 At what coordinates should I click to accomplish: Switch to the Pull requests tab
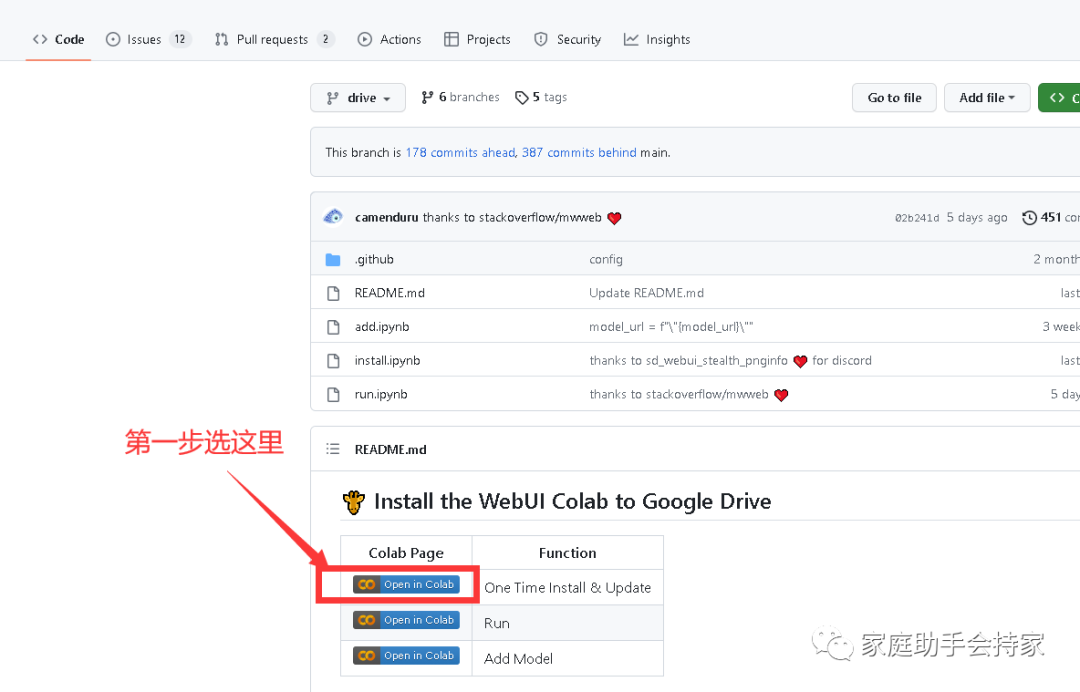[274, 39]
